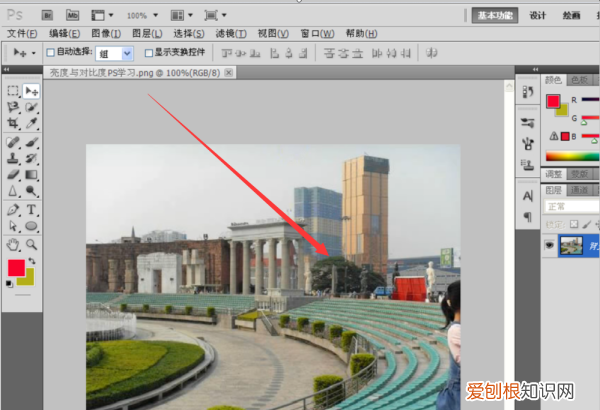Select the Hand tool
The height and width of the screenshot is (410, 600).
point(13,243)
